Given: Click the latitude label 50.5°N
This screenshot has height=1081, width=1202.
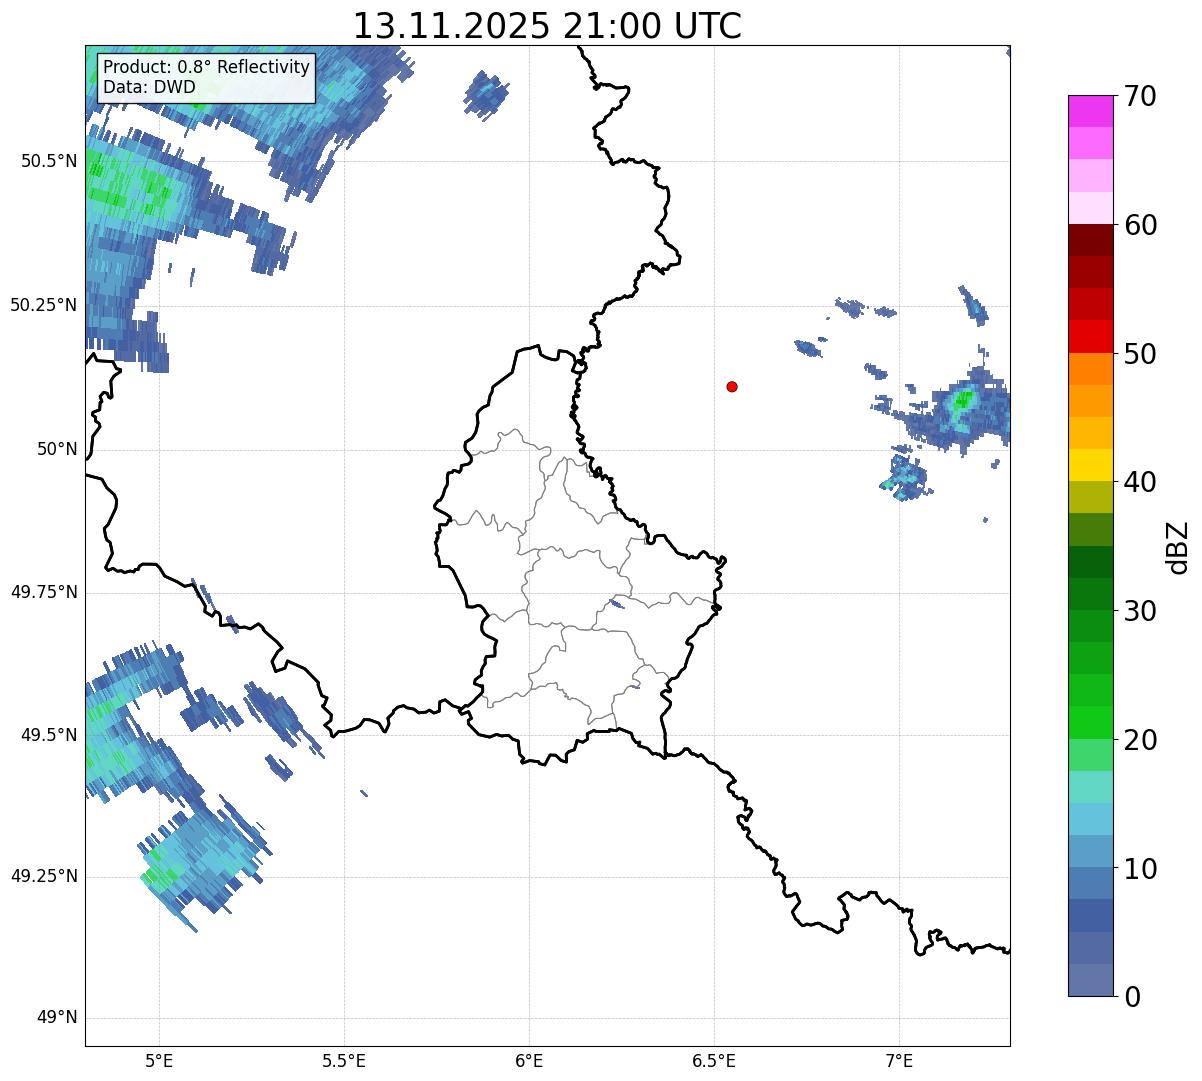Looking at the screenshot, I should [49, 161].
